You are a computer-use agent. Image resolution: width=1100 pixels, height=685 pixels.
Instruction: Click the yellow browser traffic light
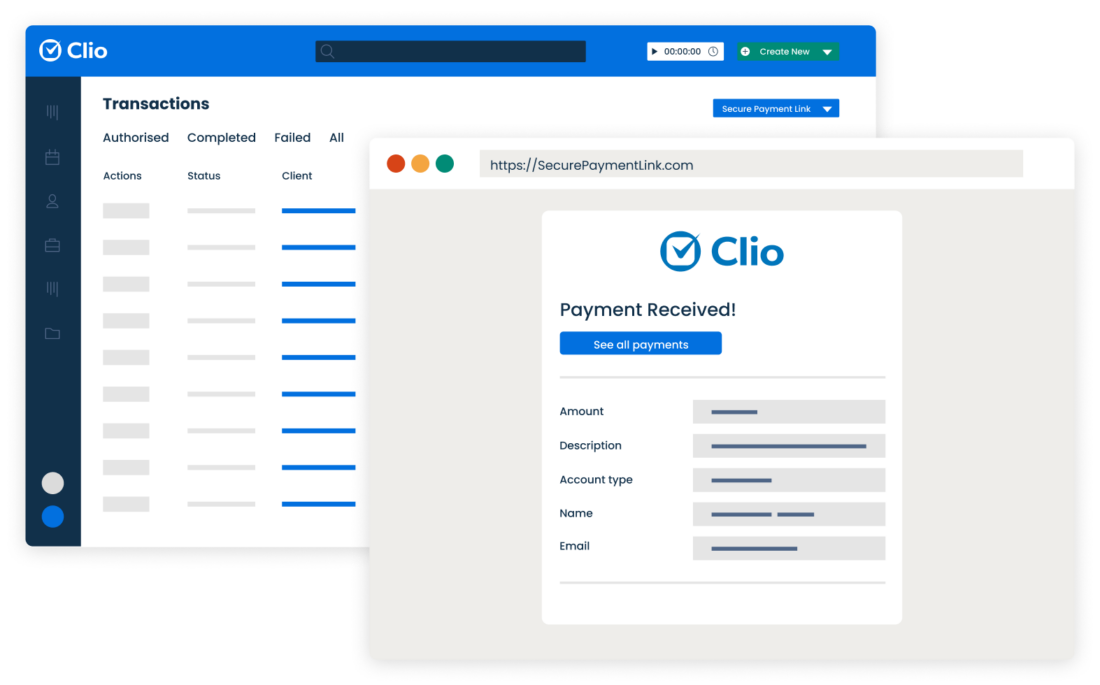[x=420, y=163]
